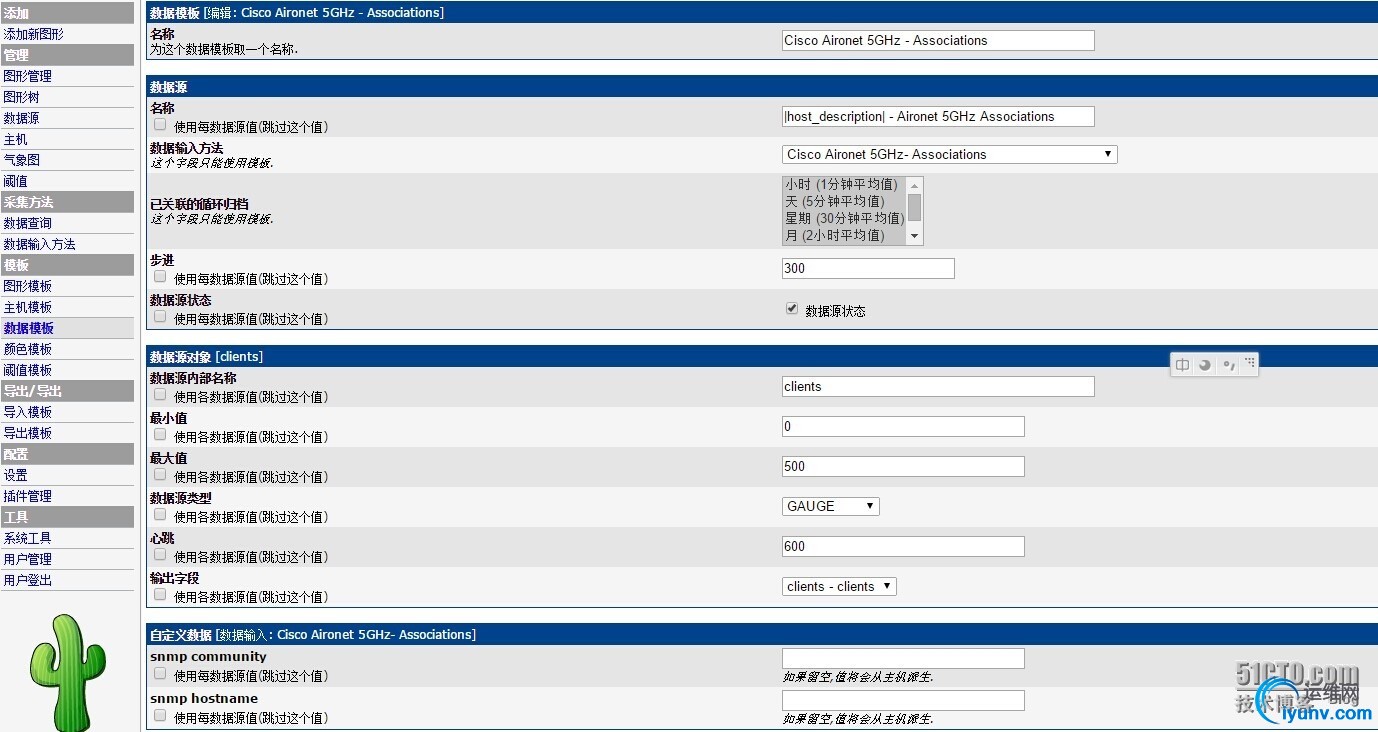Tick the checkbox under snmp hostname
The width and height of the screenshot is (1378, 732).
click(160, 716)
